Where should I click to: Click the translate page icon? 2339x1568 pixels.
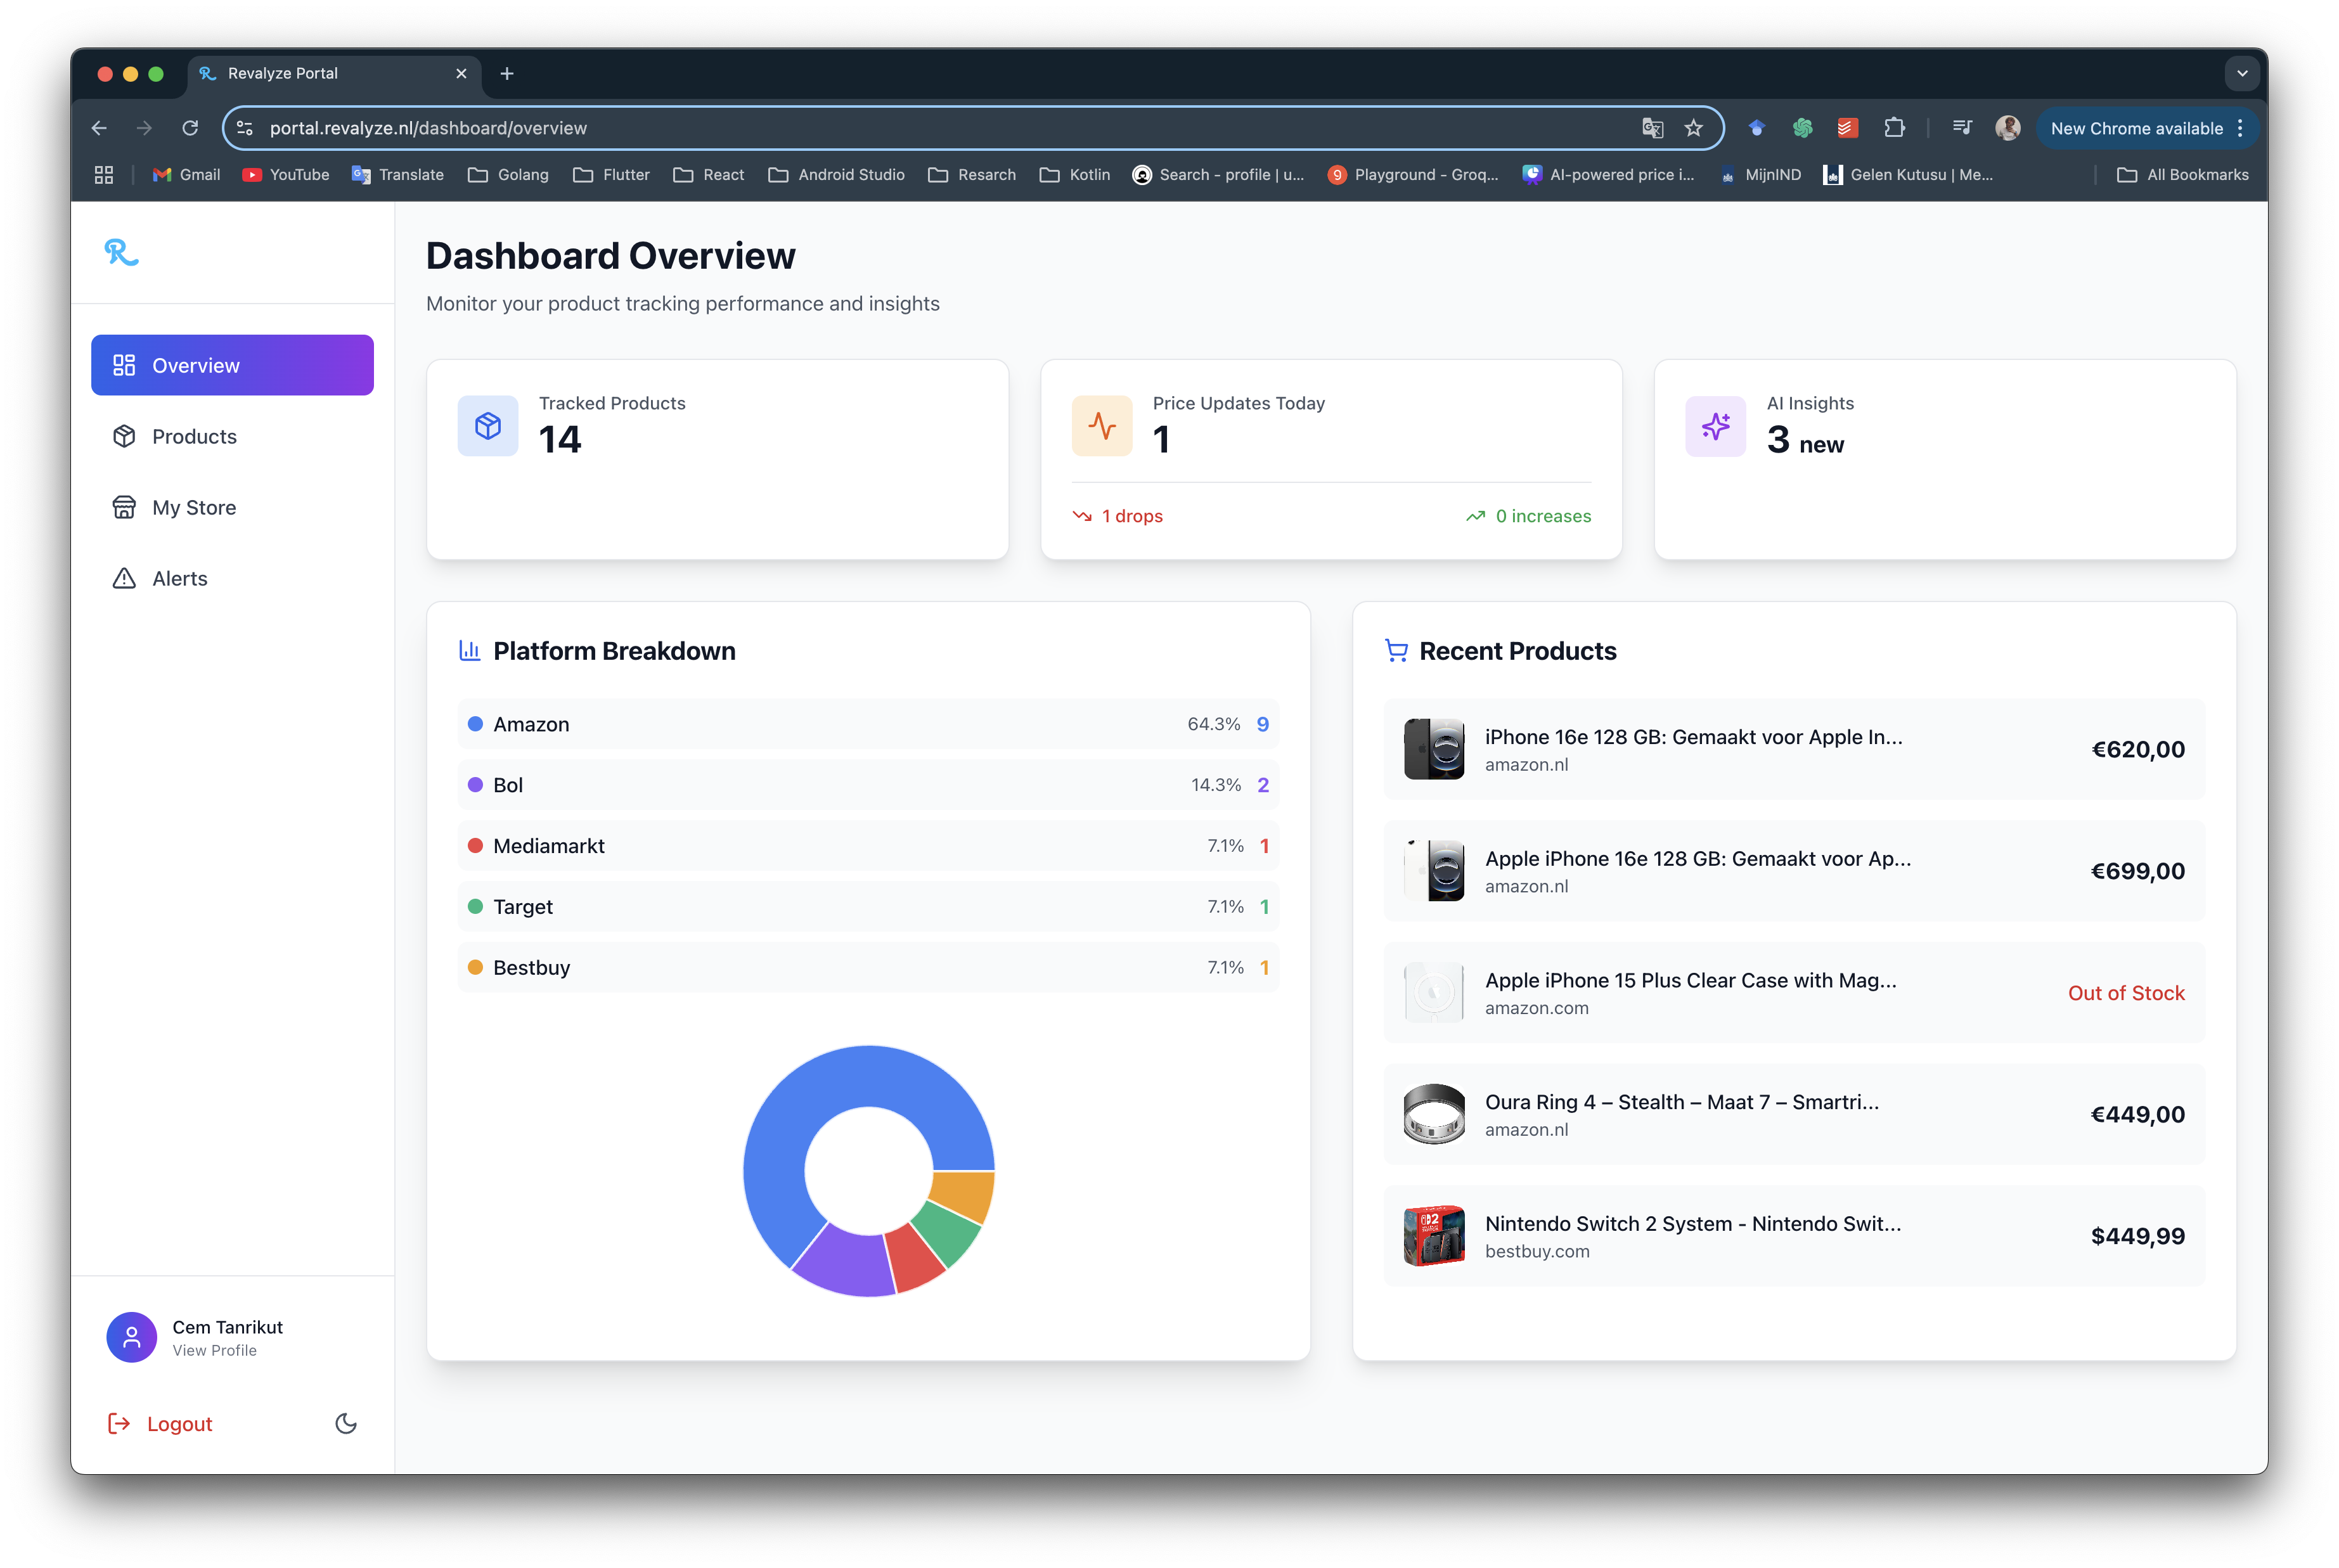coord(1652,128)
